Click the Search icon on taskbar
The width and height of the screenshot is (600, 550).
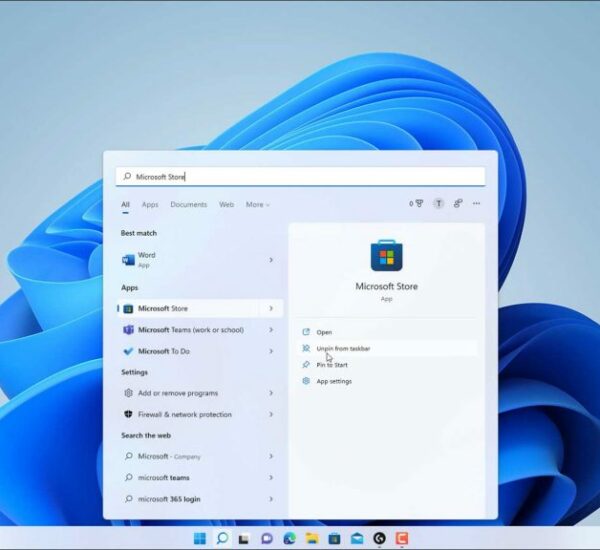click(222, 538)
